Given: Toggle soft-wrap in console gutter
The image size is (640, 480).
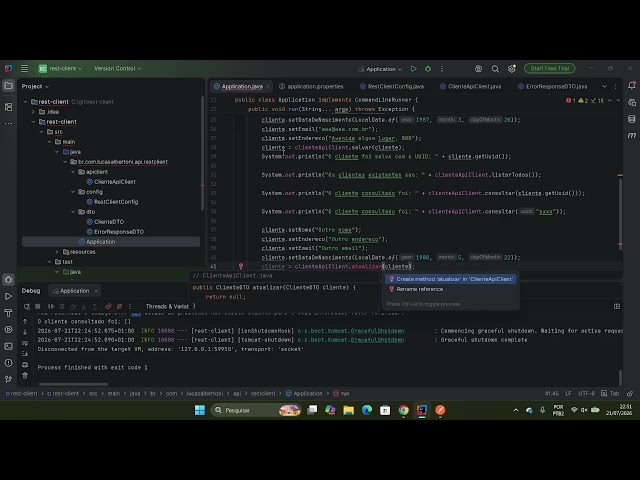Looking at the screenshot, I should click(x=25, y=343).
